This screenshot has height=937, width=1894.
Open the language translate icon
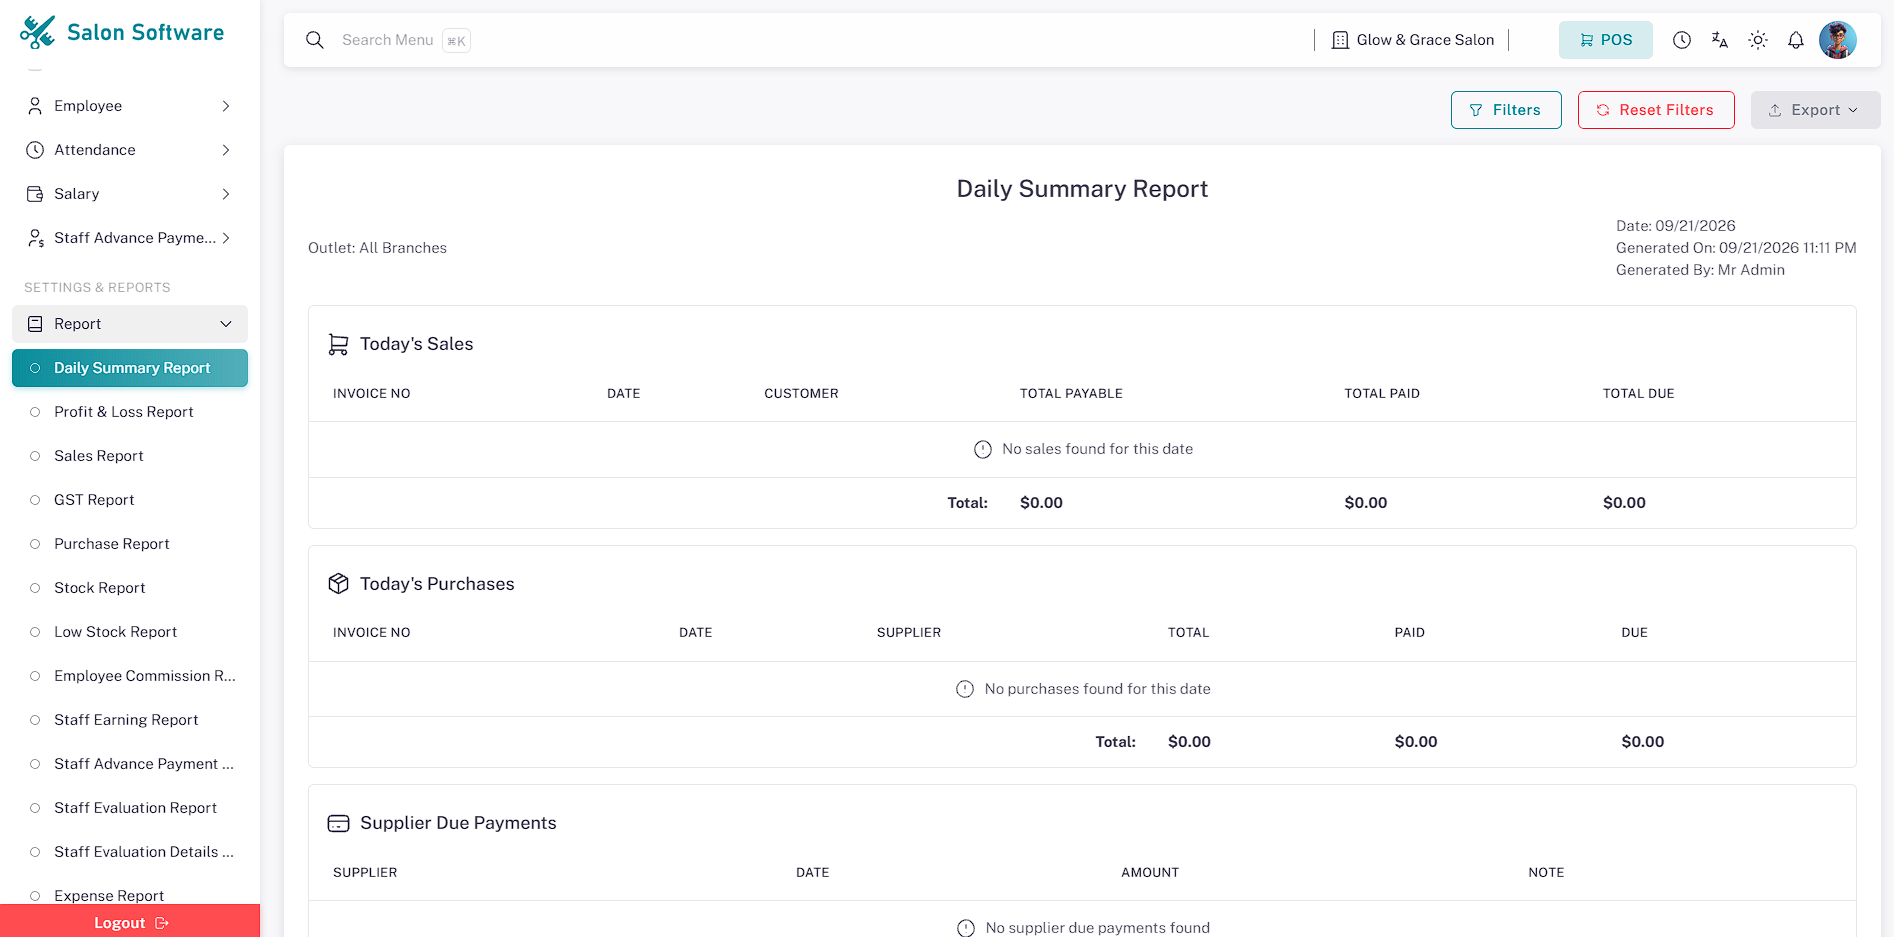(1720, 40)
